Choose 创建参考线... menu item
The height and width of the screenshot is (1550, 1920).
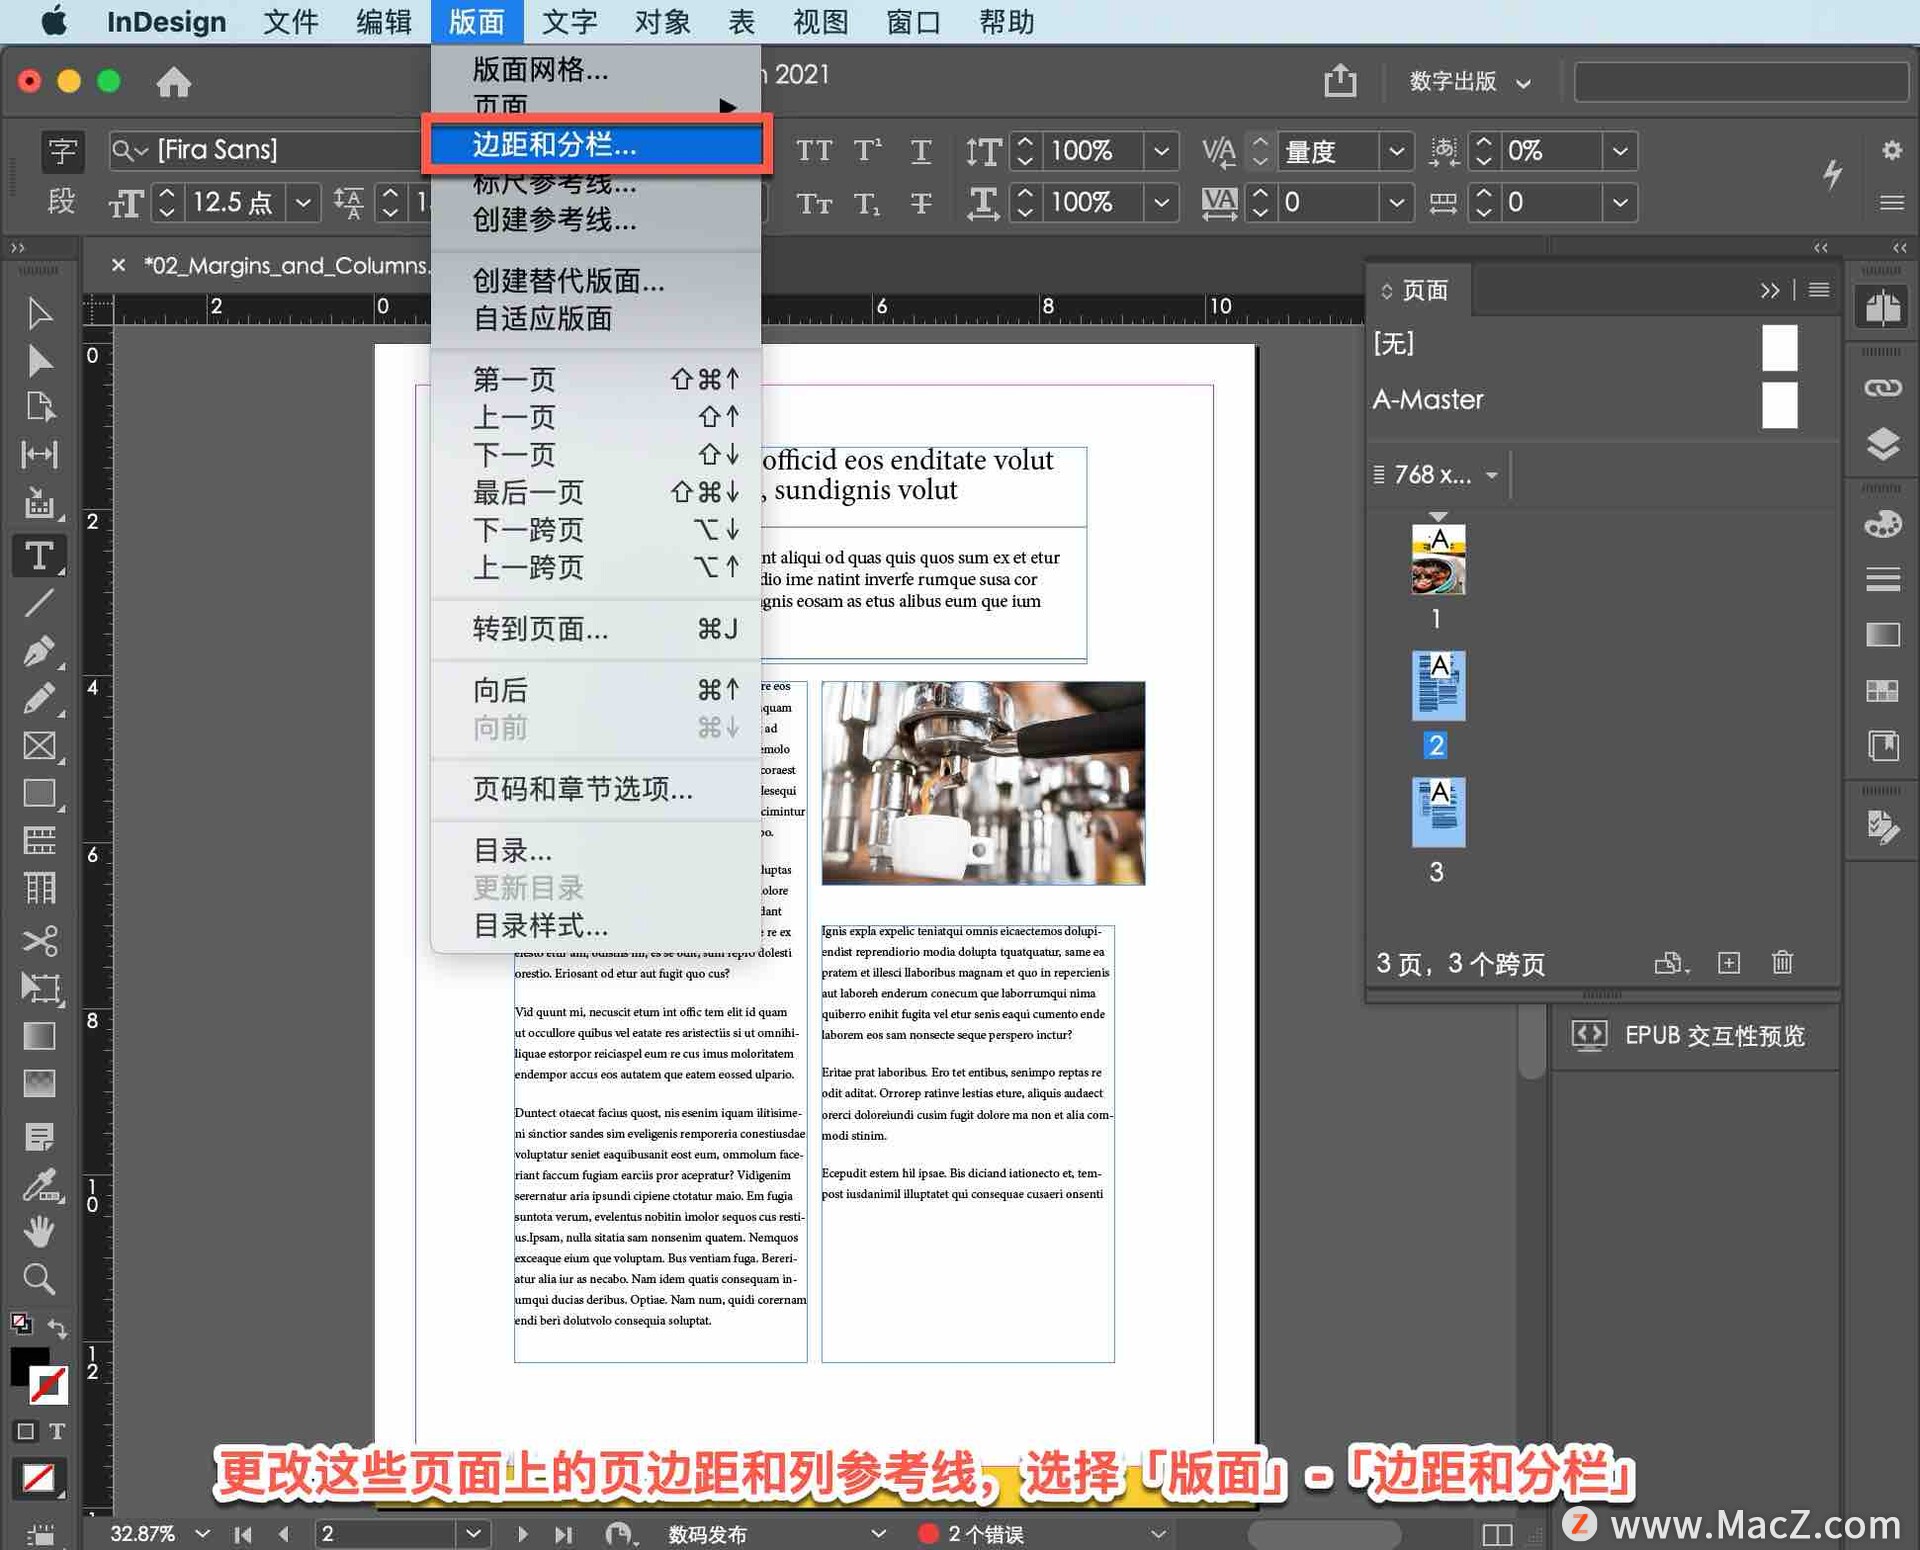(x=596, y=219)
